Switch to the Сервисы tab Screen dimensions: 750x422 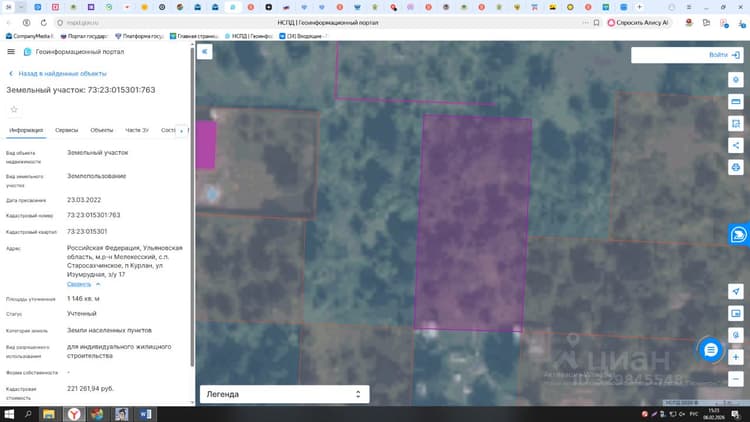point(66,130)
